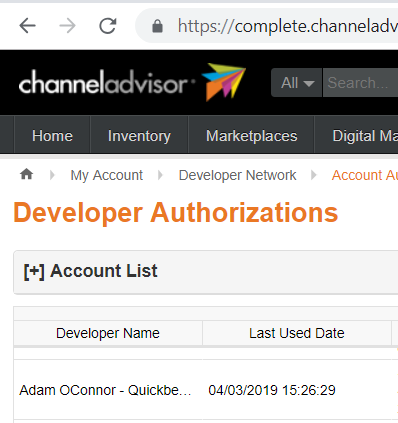This screenshot has width=398, height=423.
Task: Select the Adam OConnor - Quickbe... row
Action: pos(206,390)
